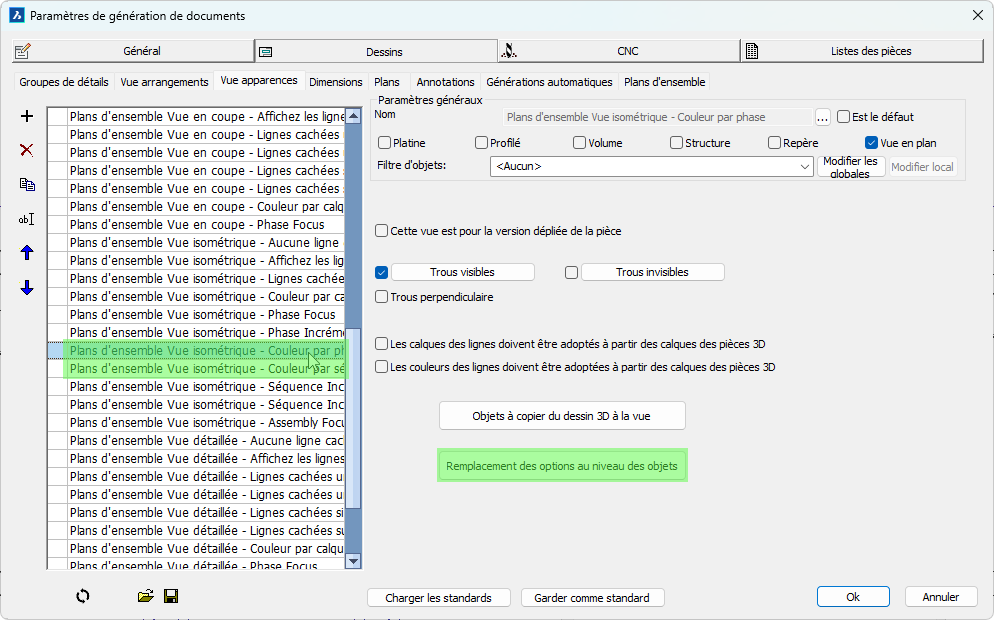Open file using yellow folder icon
Screen dimensions: 994x620
(146, 596)
